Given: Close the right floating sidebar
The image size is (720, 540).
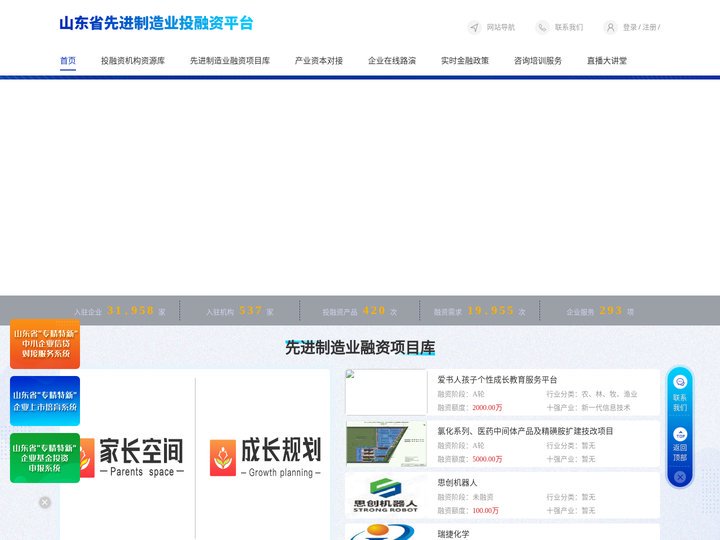Looking at the screenshot, I should pyautogui.click(x=680, y=477).
